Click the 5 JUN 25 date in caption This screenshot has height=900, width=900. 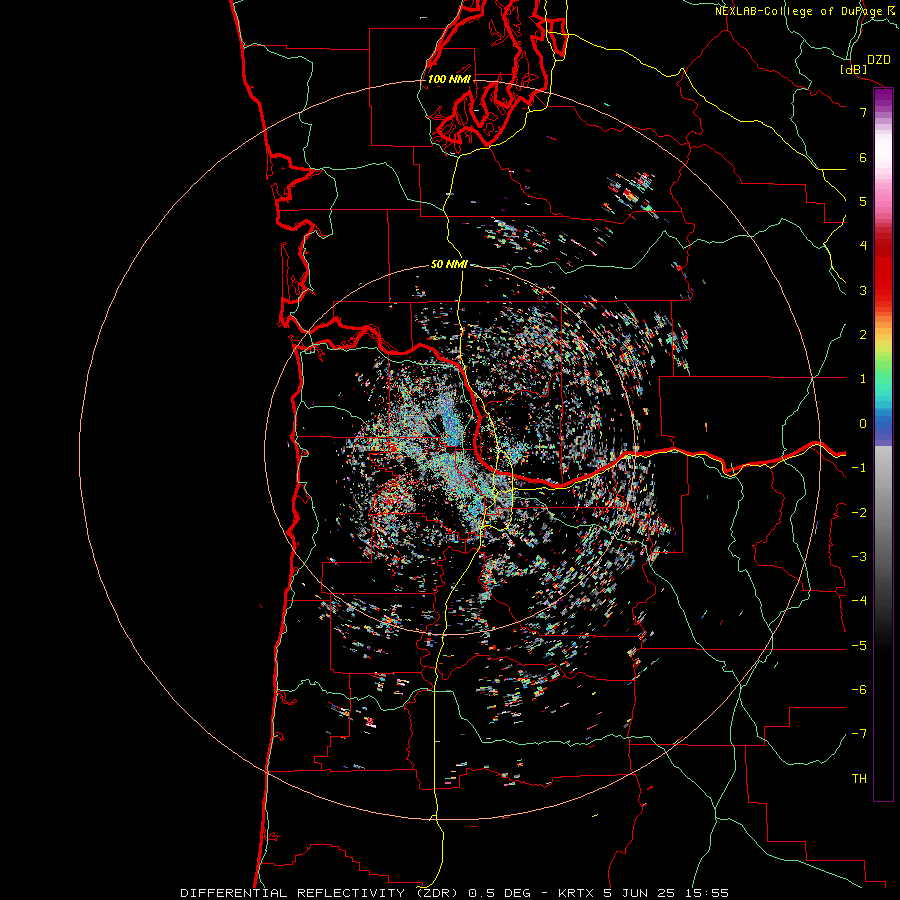(639, 893)
